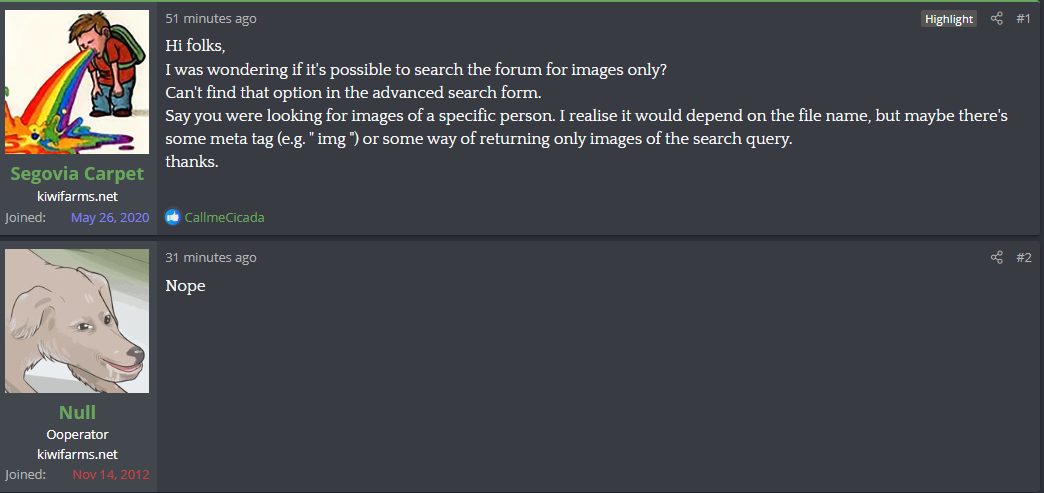
Task: Click the "51 minutes ago" timestamp
Action: 211,19
